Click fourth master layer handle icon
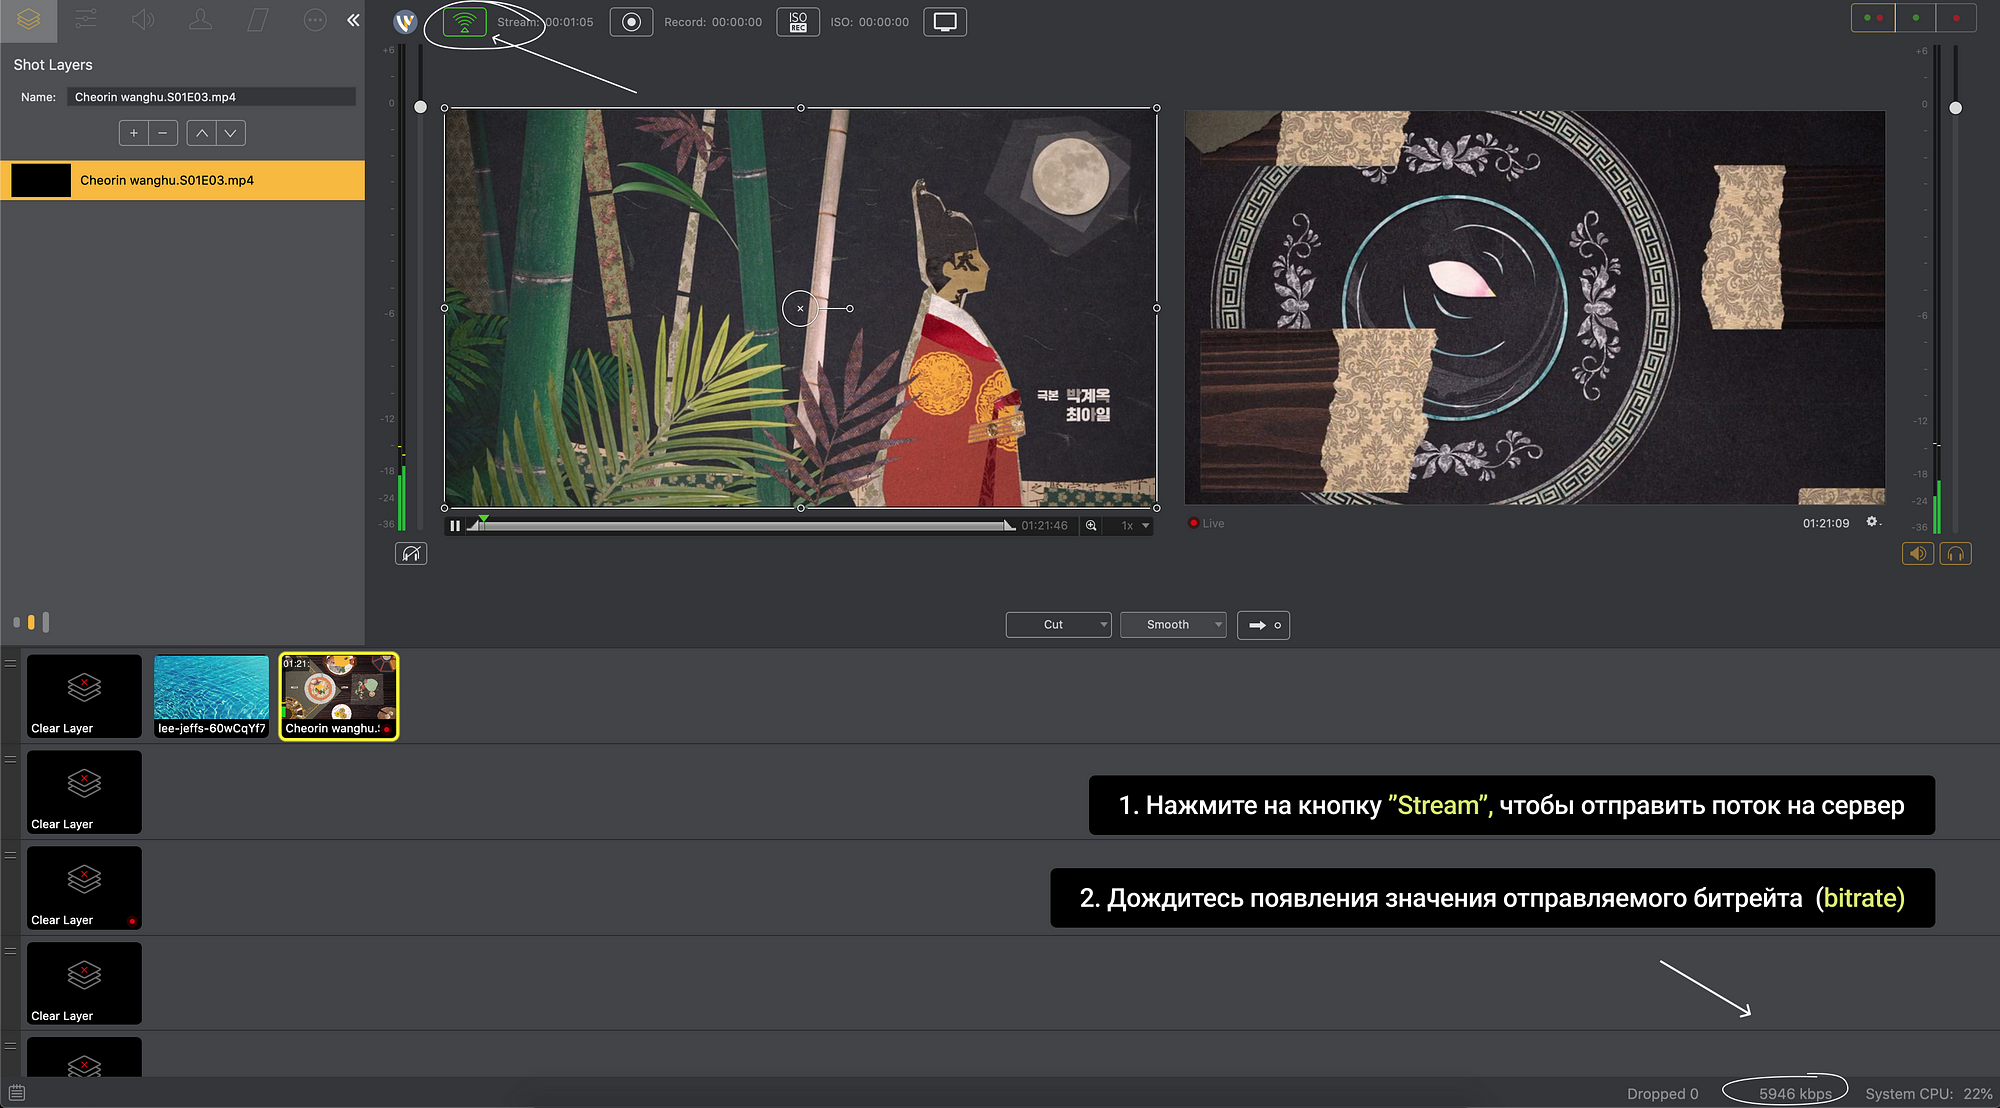Screen dimensions: 2000x1108 tap(10, 951)
